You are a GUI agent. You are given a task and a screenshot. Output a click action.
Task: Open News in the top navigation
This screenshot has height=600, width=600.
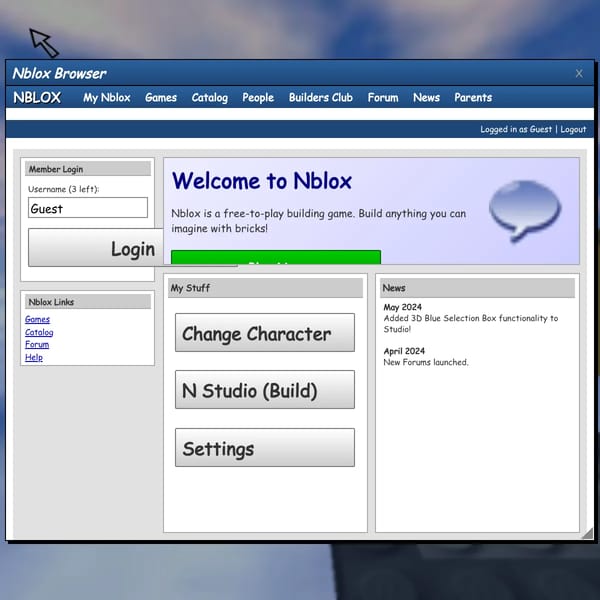(x=426, y=98)
